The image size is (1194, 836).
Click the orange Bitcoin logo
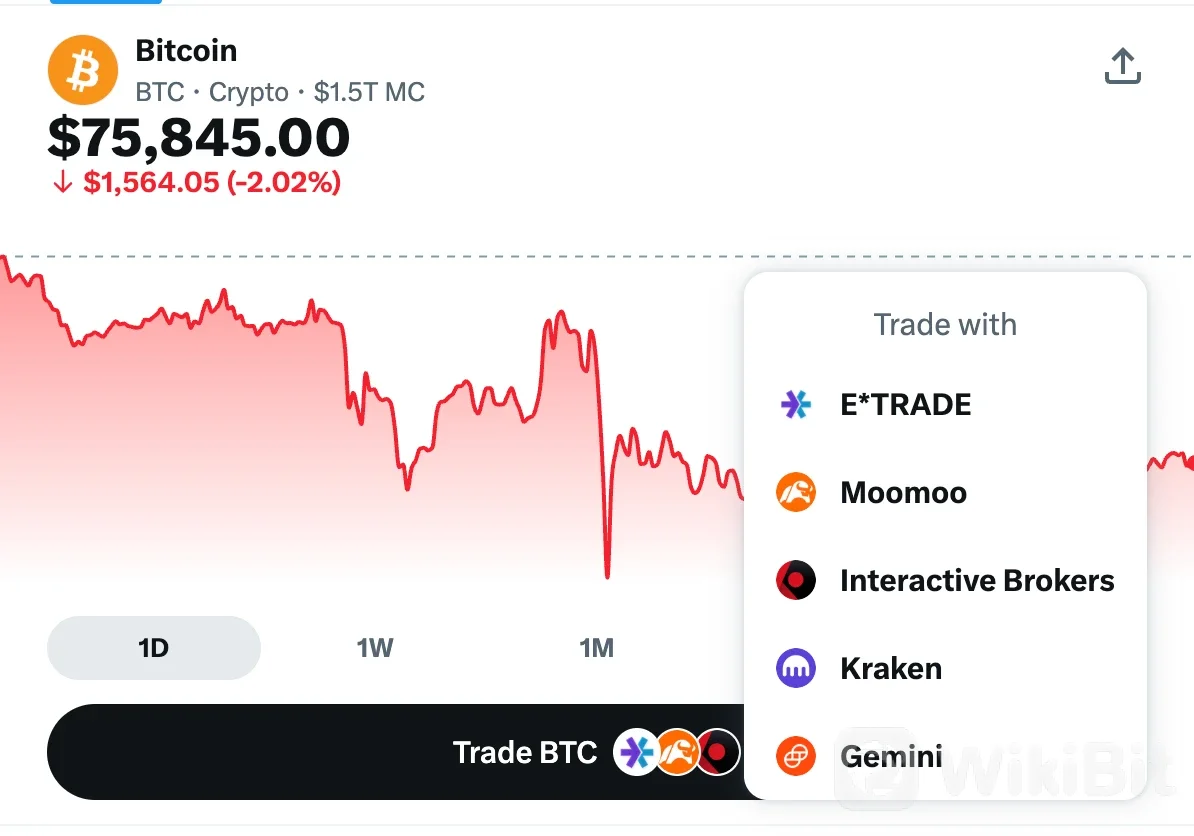83,70
